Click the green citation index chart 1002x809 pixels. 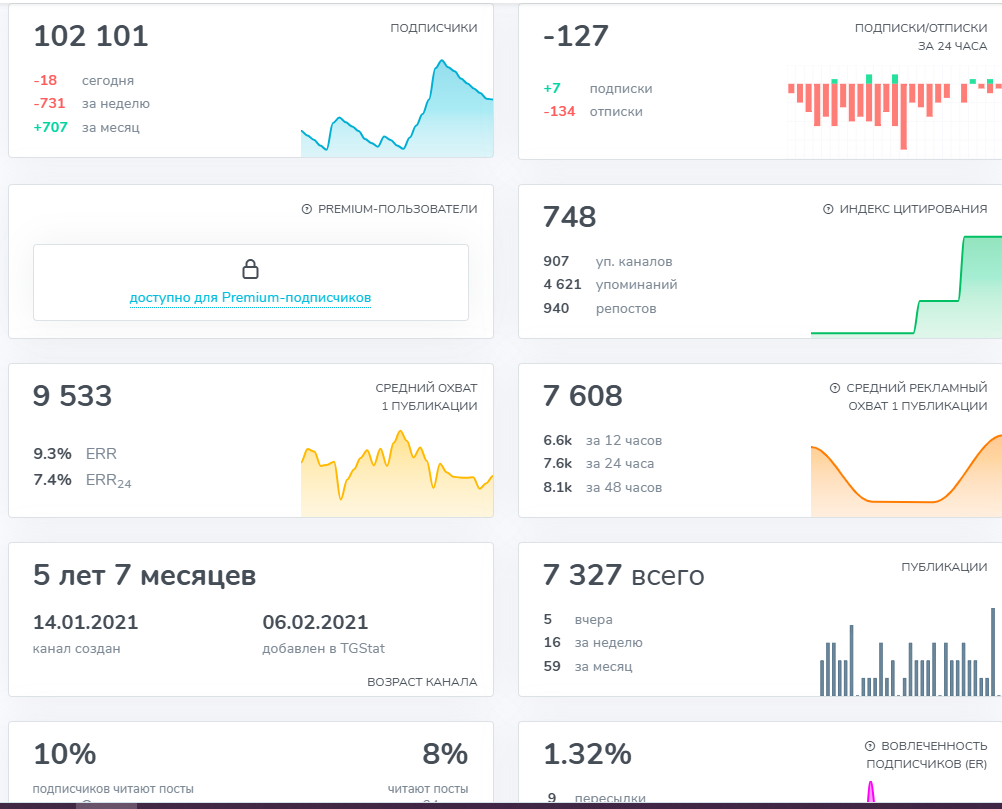coord(906,285)
